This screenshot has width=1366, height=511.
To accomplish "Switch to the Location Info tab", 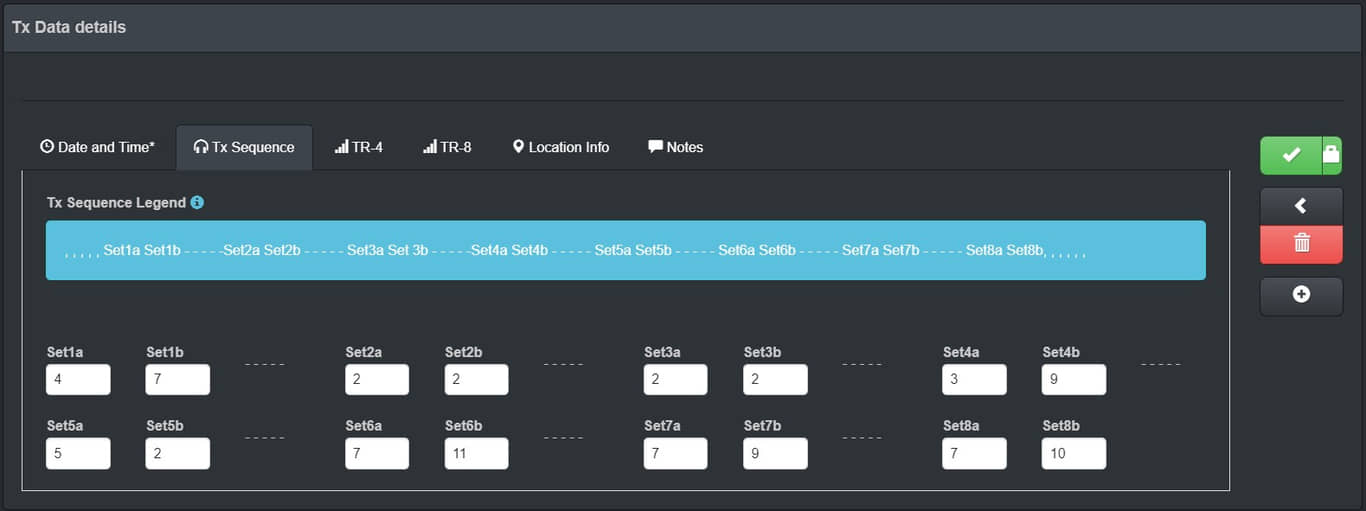I will [561, 147].
